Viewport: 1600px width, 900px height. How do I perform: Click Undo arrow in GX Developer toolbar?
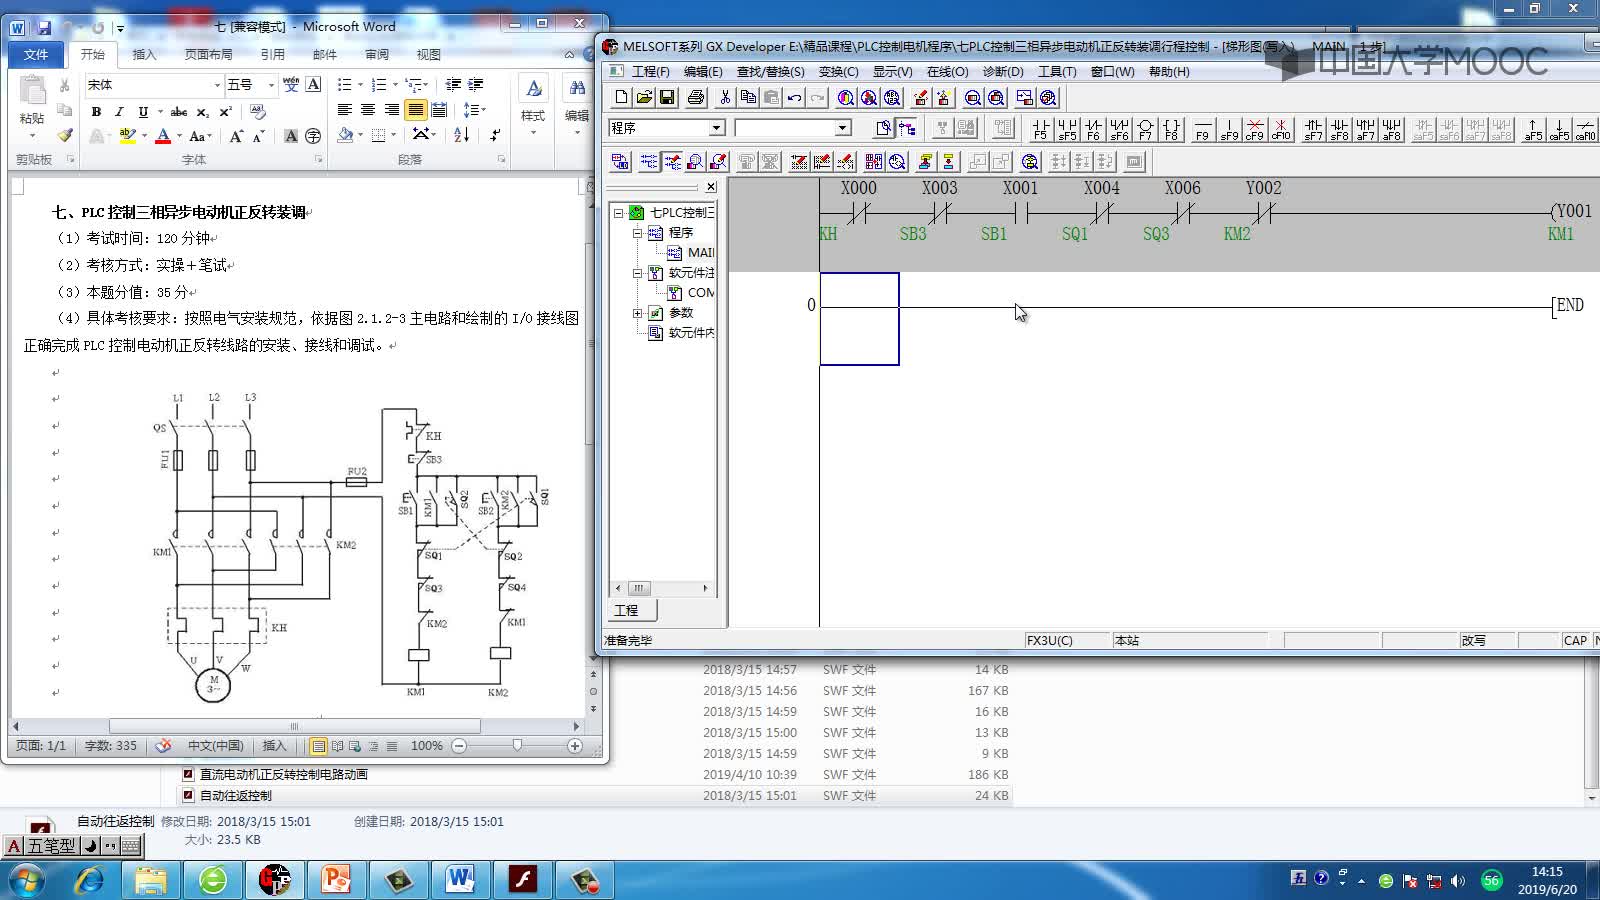click(794, 97)
